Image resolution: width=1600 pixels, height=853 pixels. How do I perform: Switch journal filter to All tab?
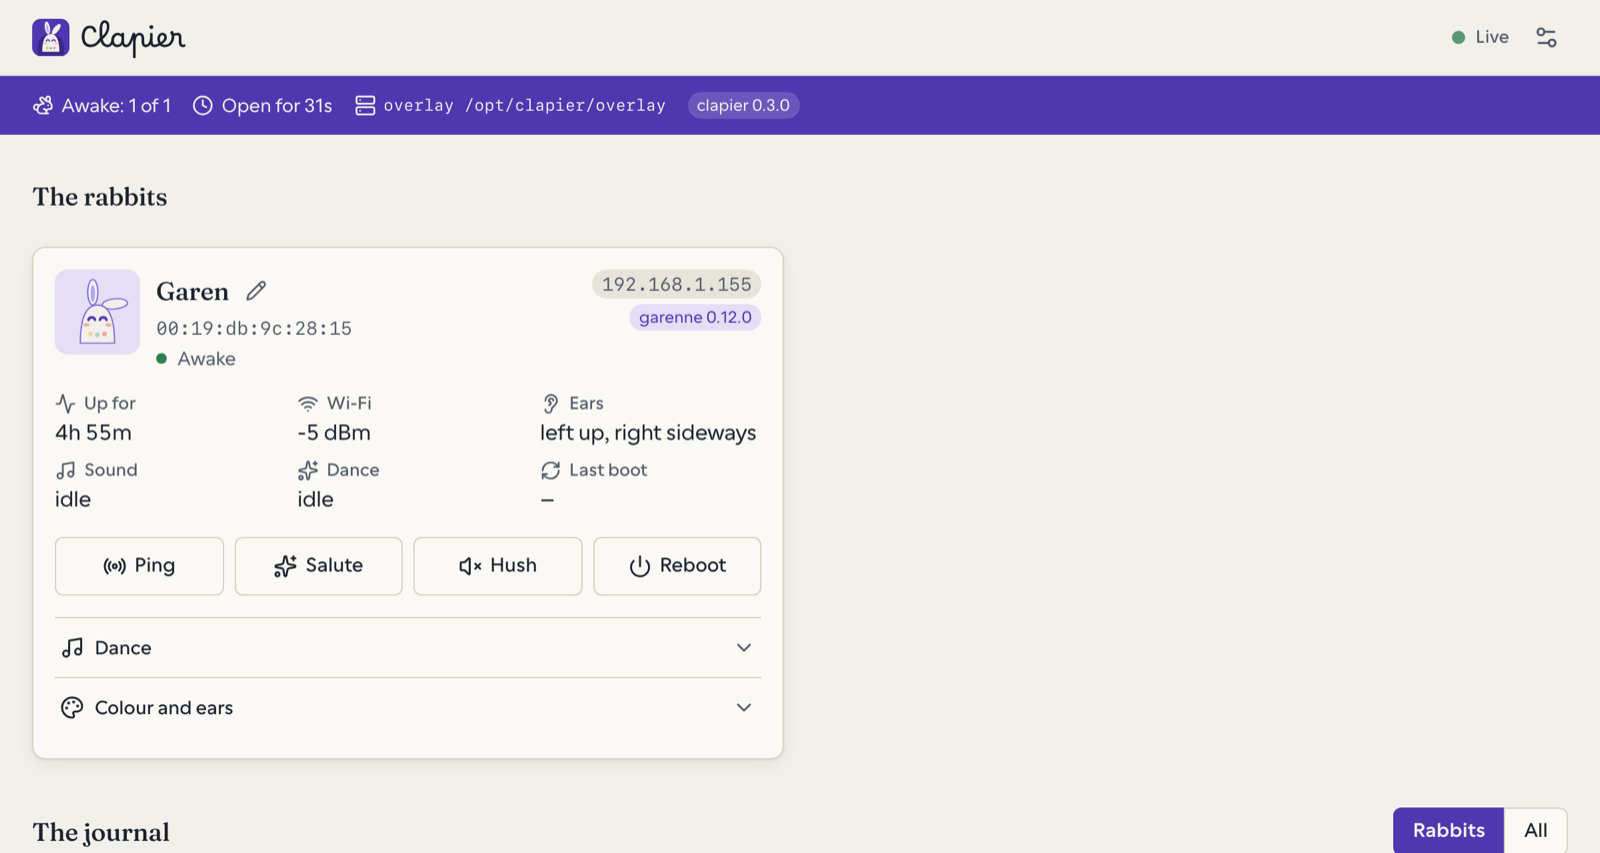pyautogui.click(x=1535, y=830)
